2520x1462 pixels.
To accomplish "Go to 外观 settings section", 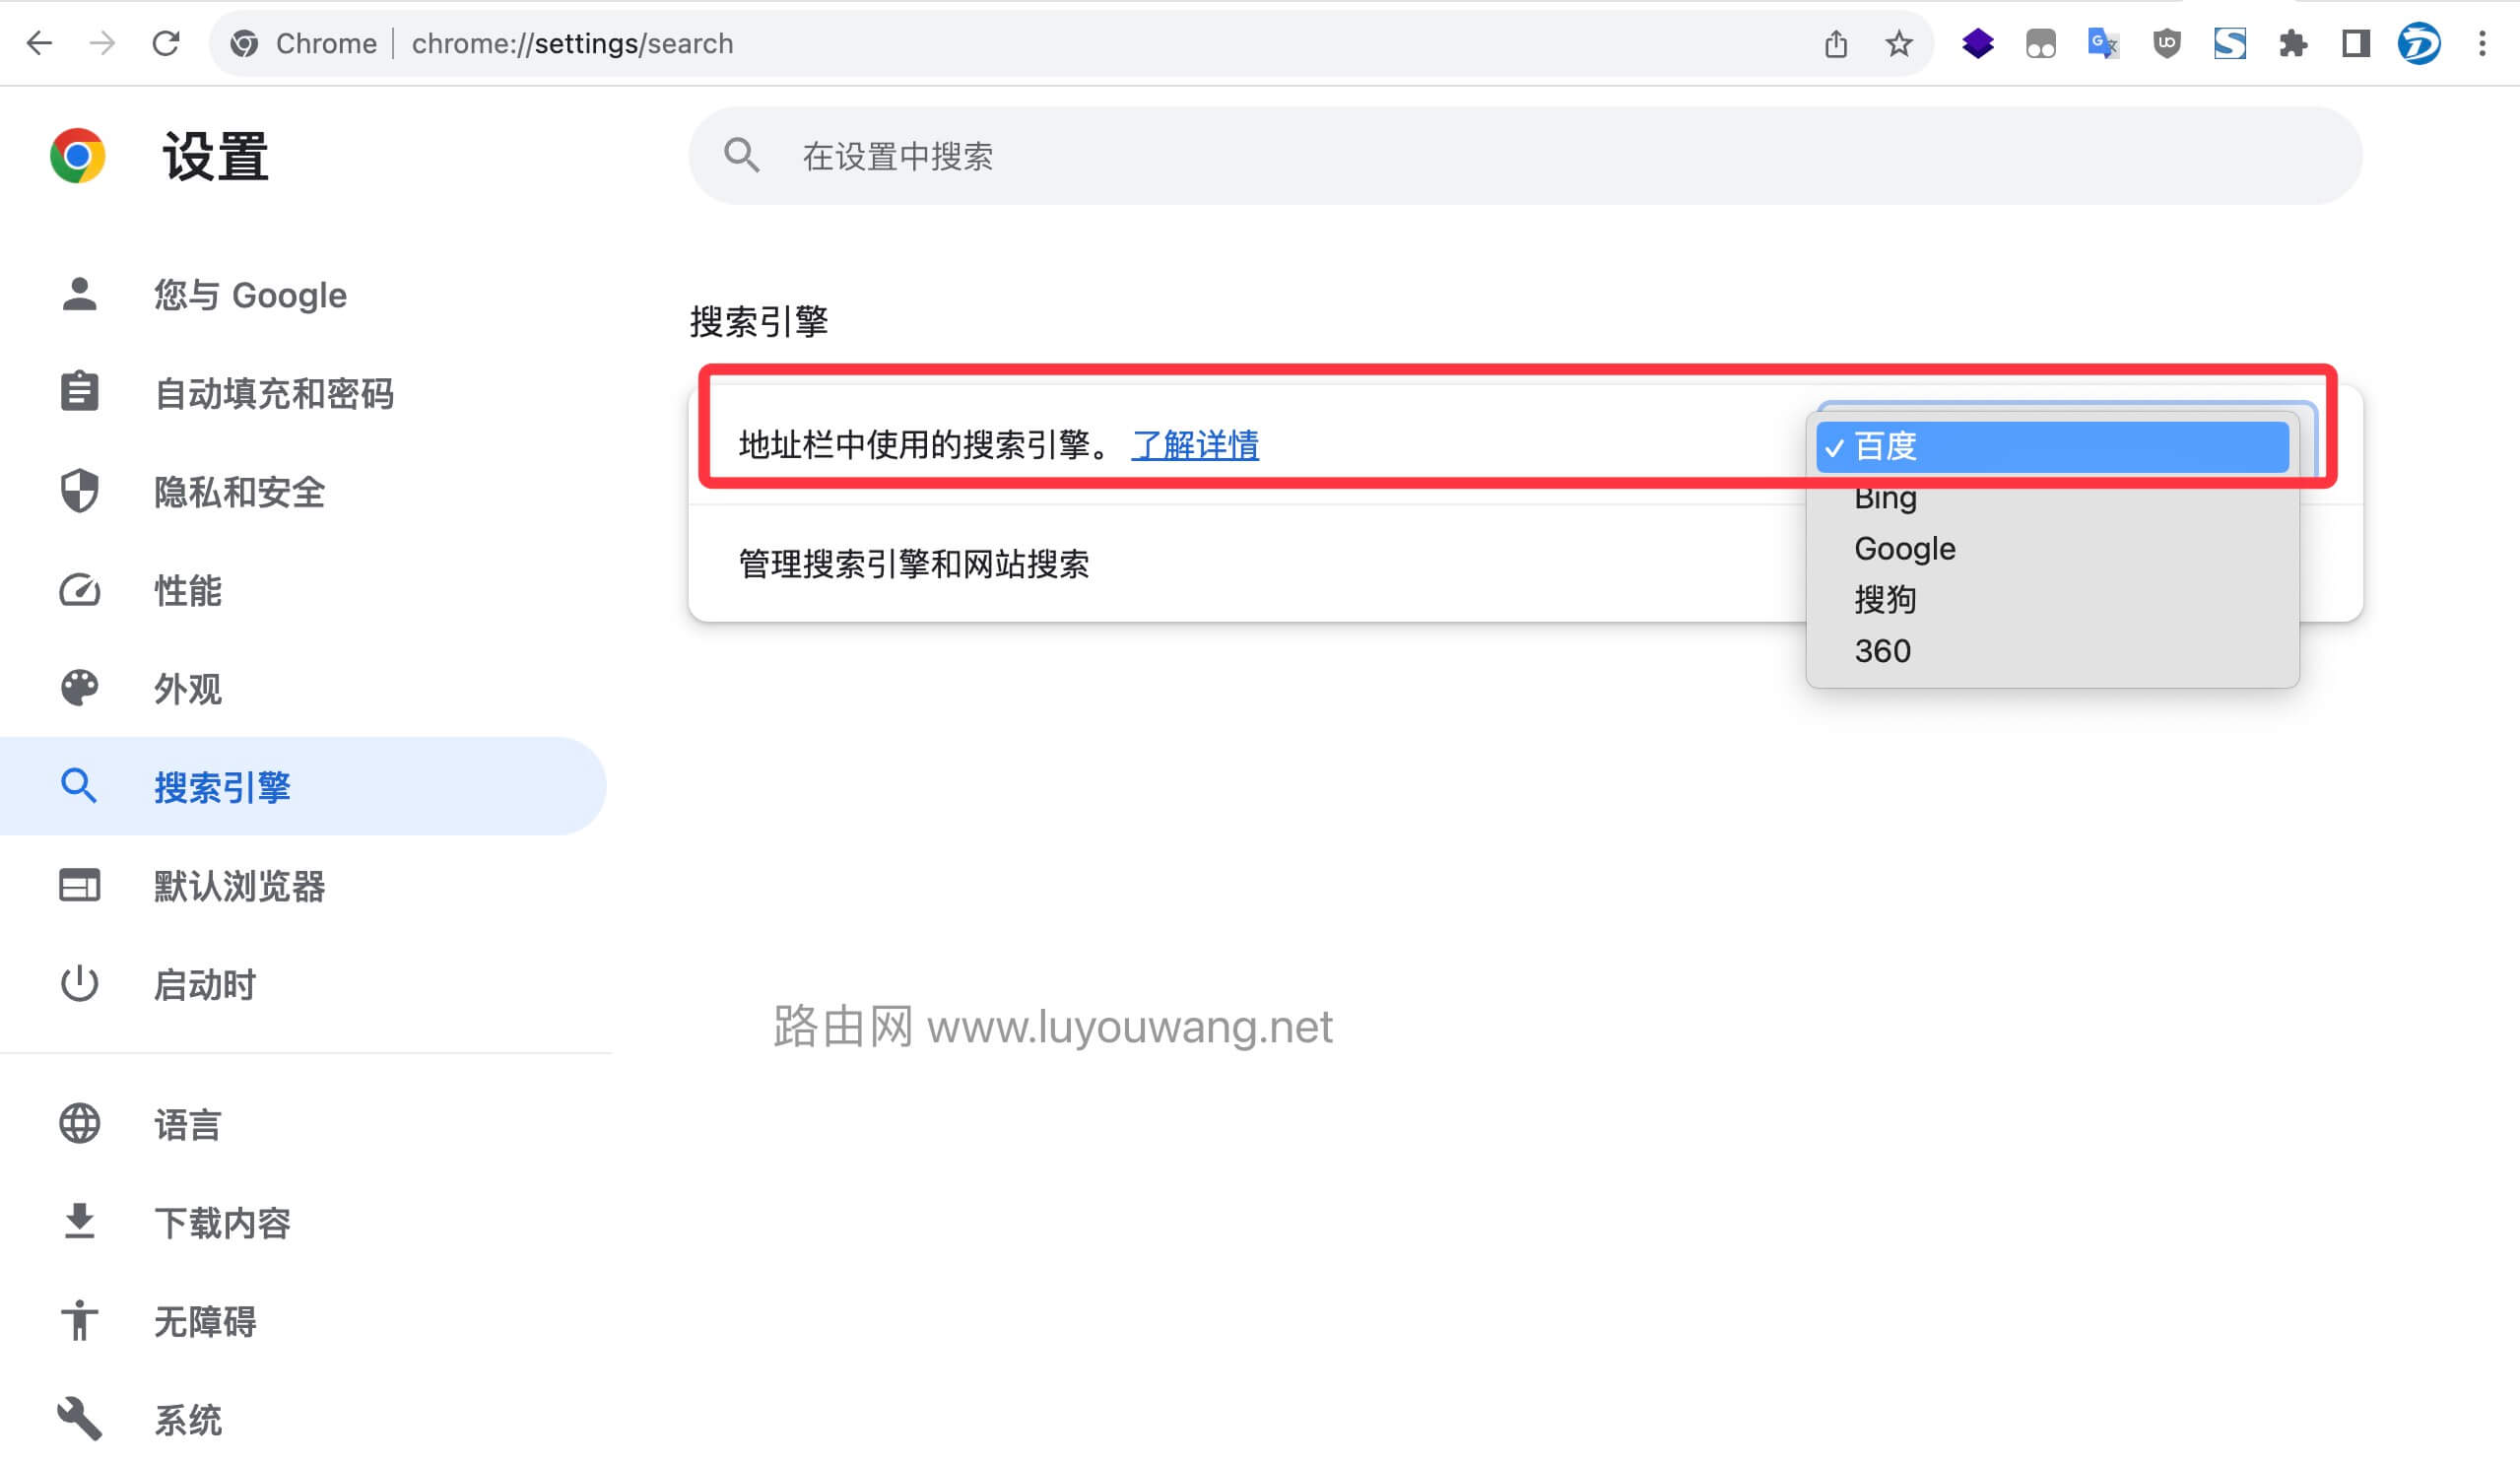I will [x=188, y=689].
